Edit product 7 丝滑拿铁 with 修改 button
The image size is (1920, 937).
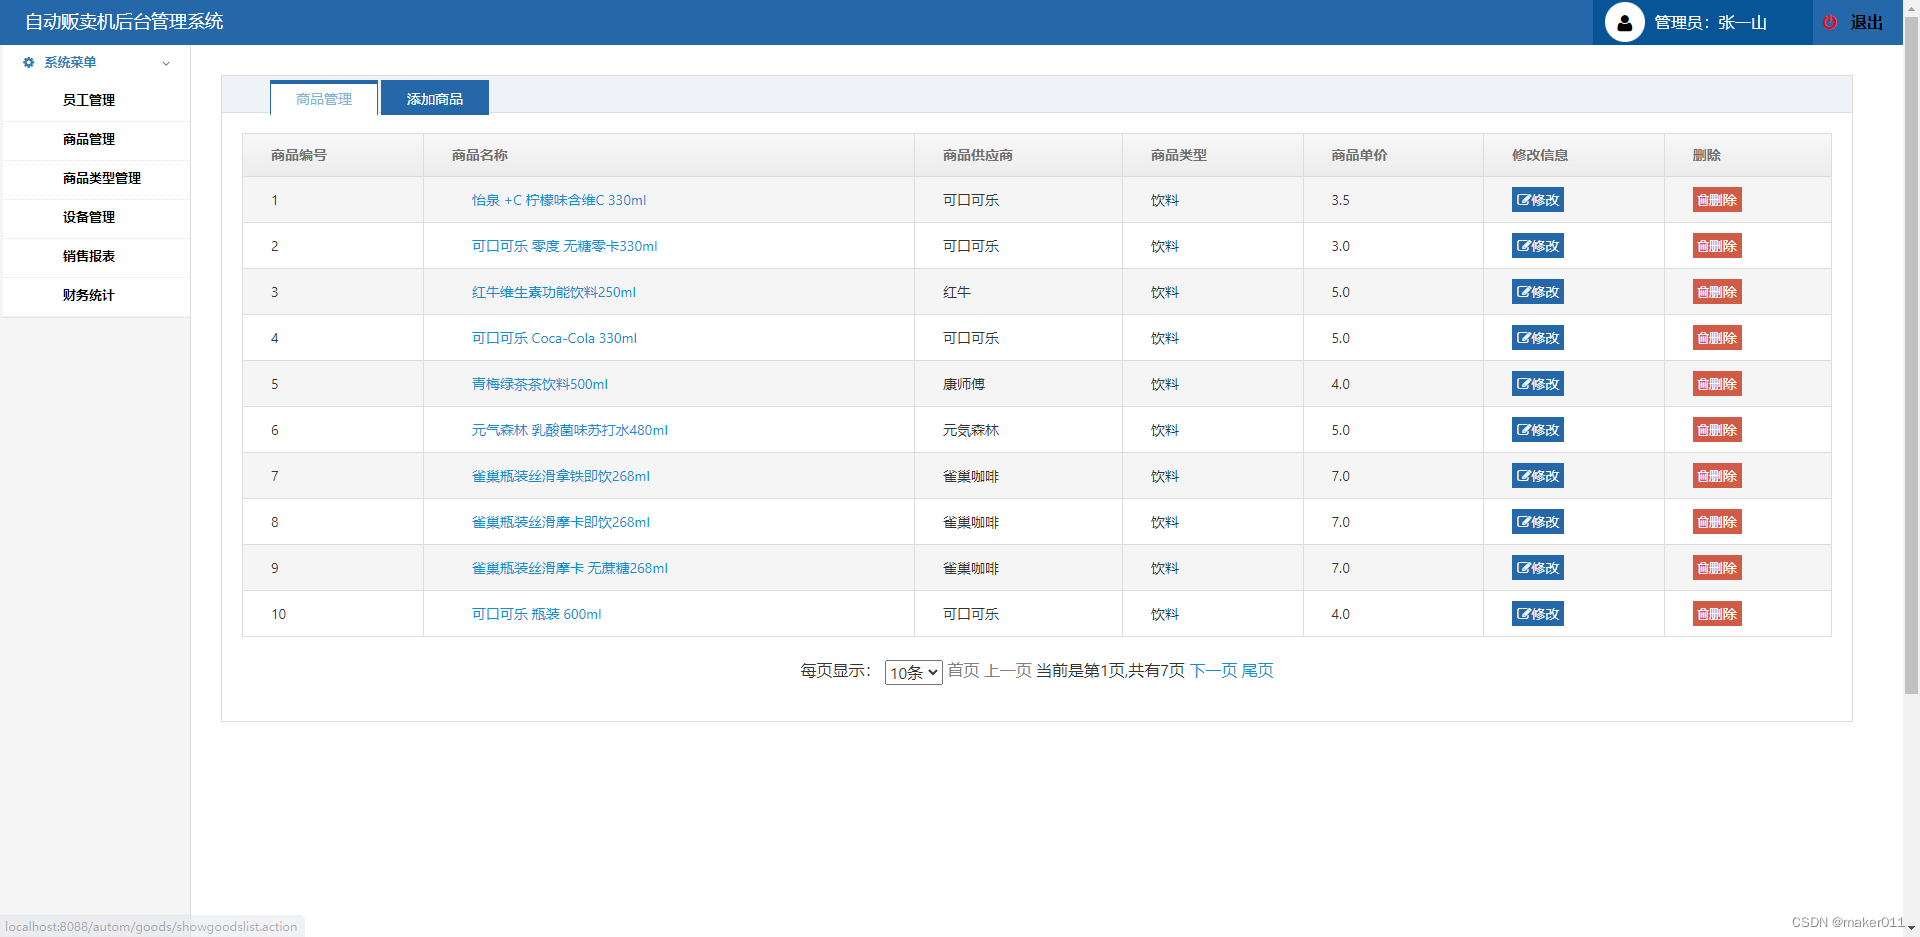pyautogui.click(x=1538, y=476)
